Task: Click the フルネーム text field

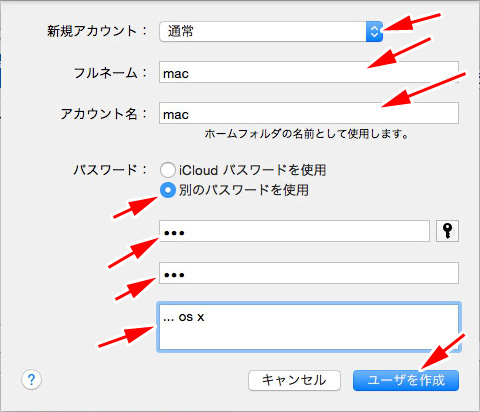Action: point(309,72)
